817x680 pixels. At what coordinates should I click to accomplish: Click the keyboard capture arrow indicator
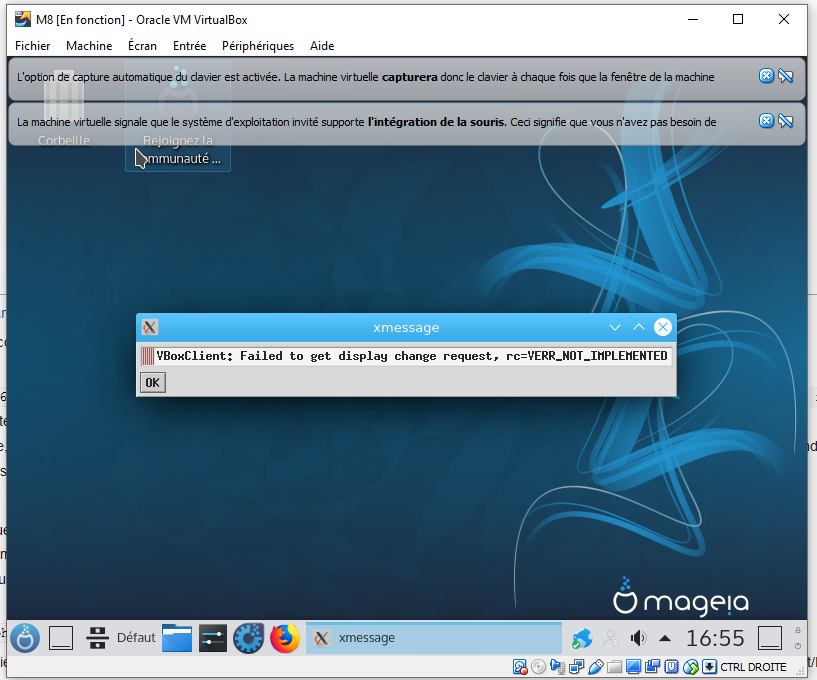(x=709, y=667)
